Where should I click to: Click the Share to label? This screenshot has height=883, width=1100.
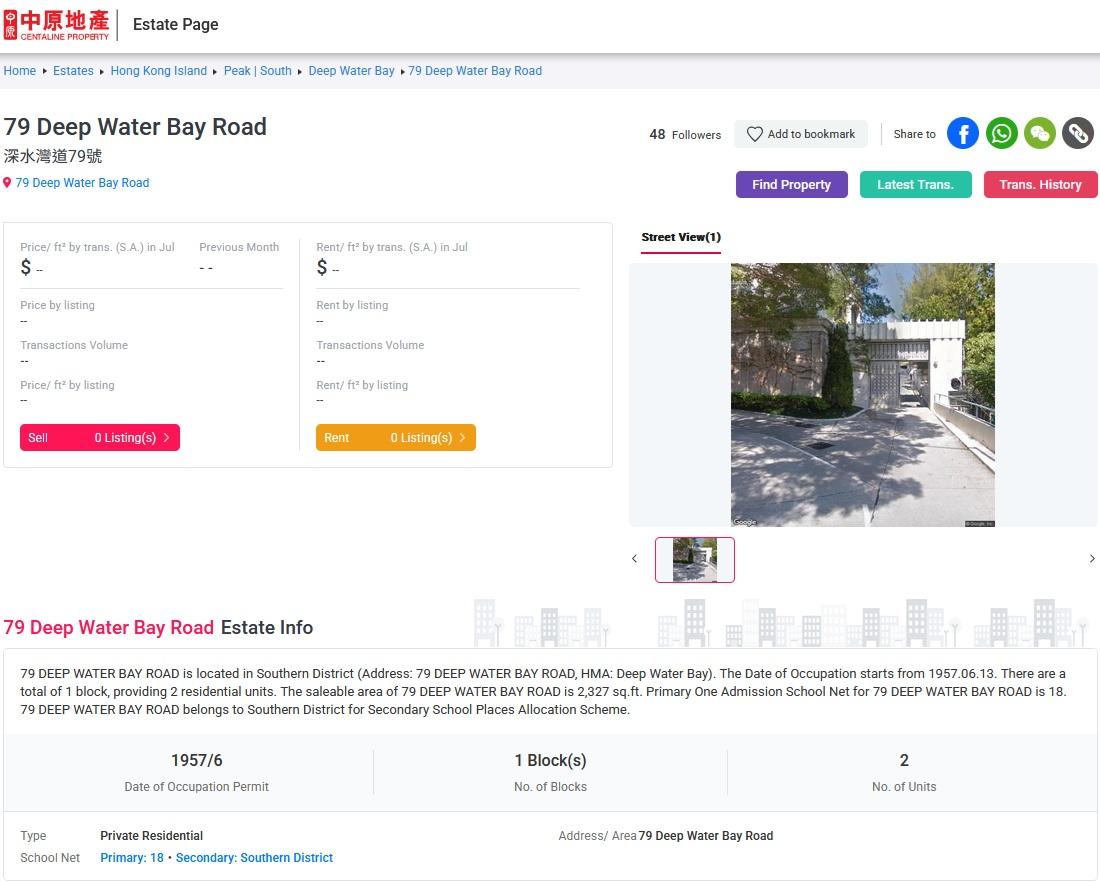click(x=914, y=134)
